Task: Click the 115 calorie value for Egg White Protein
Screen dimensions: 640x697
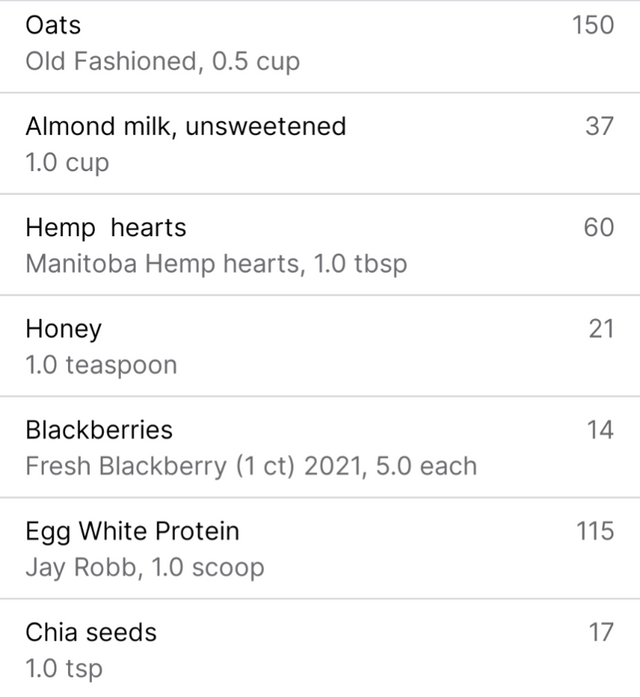Action: pos(595,531)
